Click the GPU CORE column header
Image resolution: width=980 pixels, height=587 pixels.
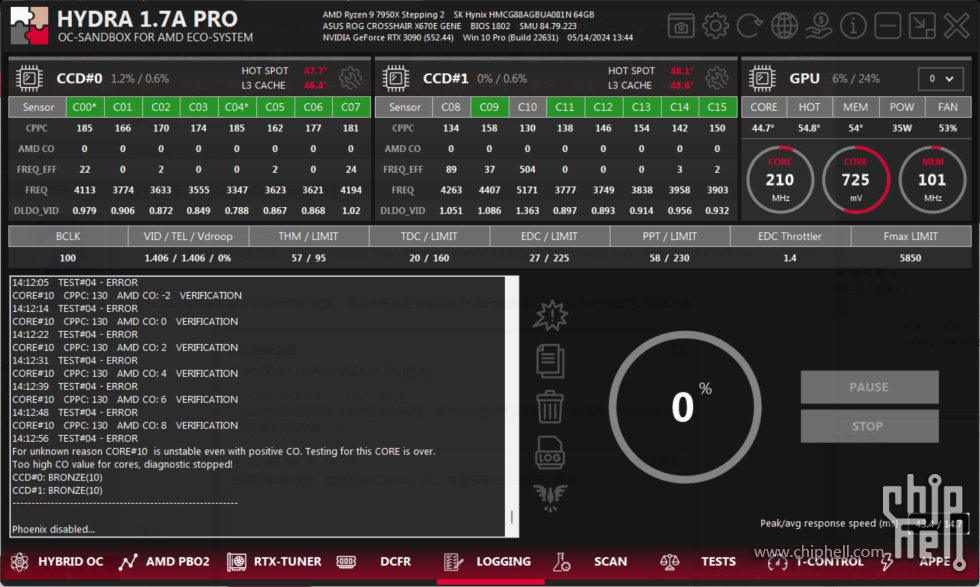(764, 107)
